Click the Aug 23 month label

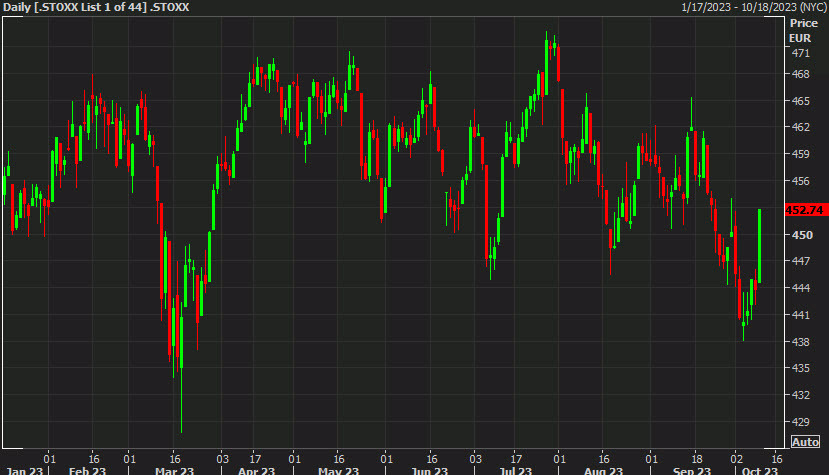[x=603, y=470]
